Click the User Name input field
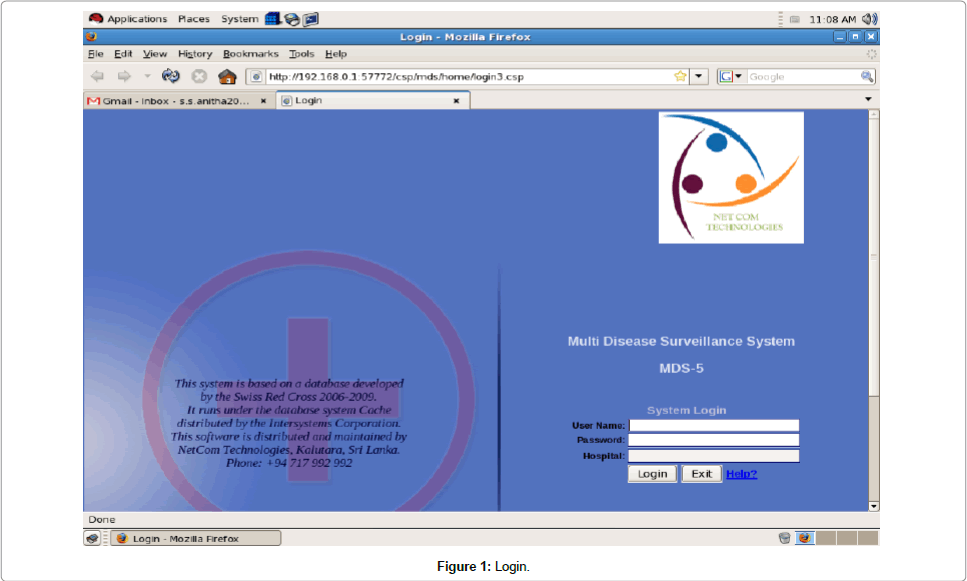 click(714, 425)
